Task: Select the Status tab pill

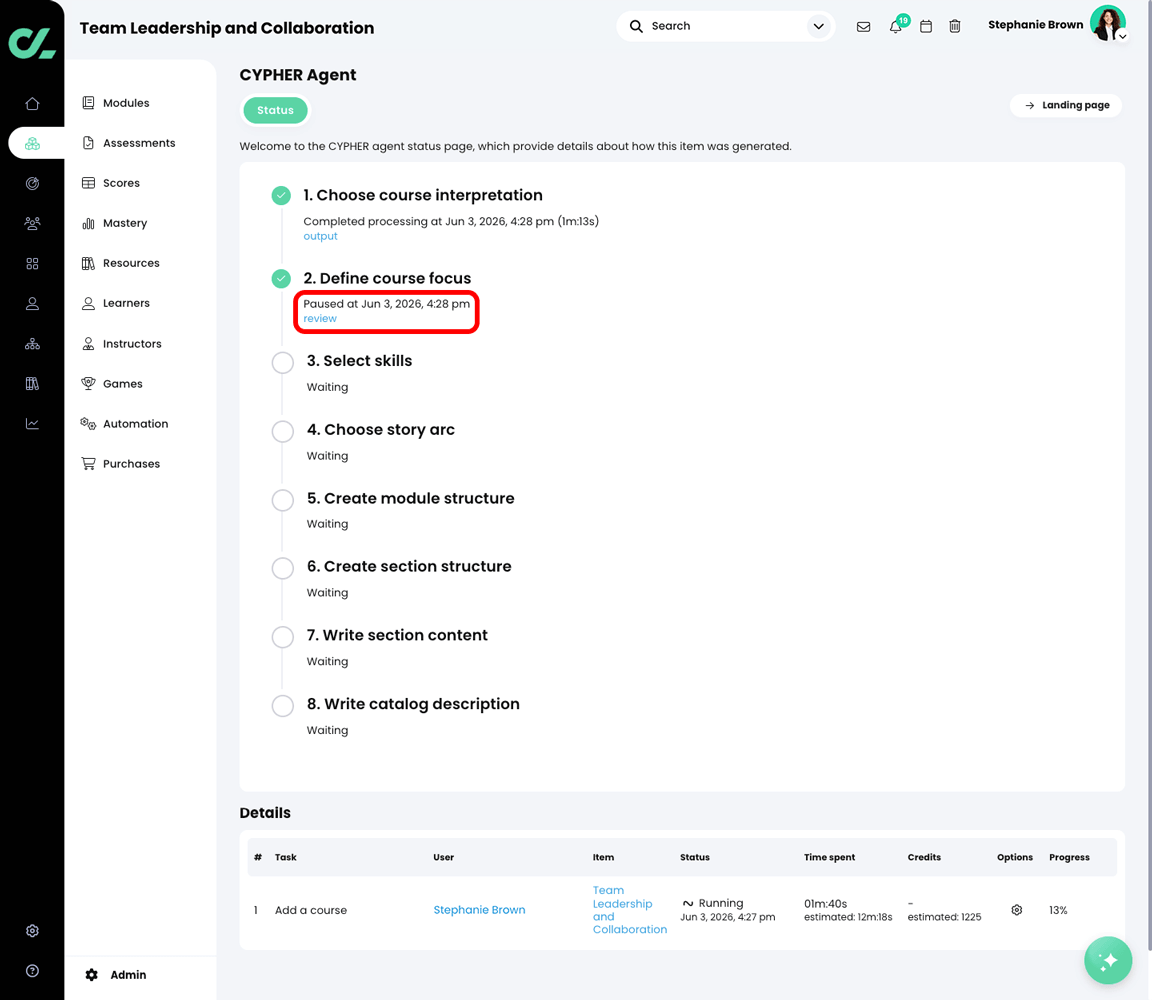Action: (x=276, y=110)
